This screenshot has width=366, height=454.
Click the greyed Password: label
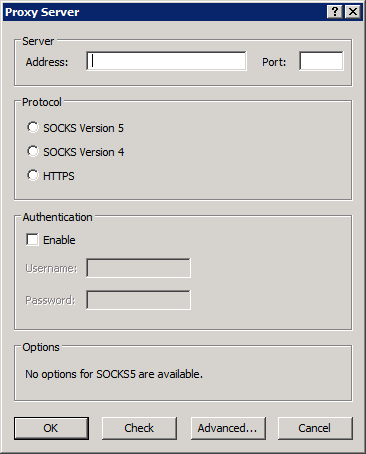tap(50, 300)
